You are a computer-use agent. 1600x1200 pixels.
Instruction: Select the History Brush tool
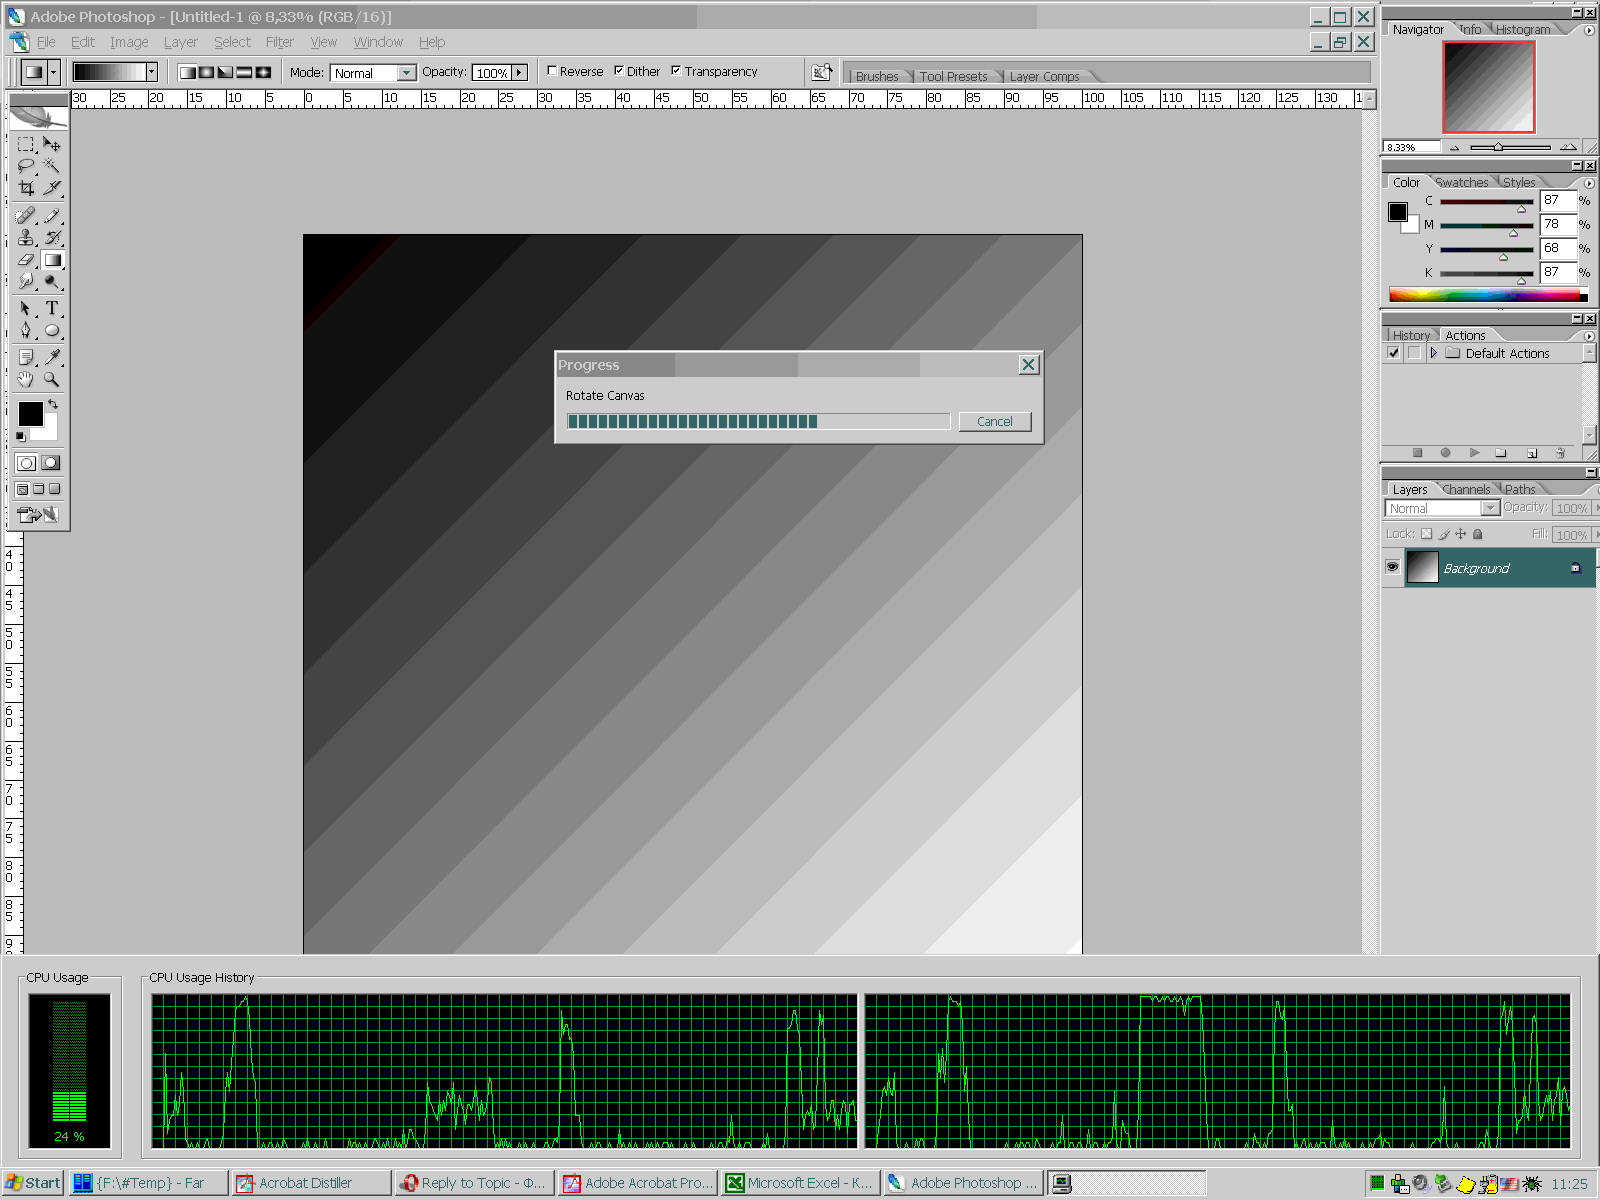pos(52,237)
